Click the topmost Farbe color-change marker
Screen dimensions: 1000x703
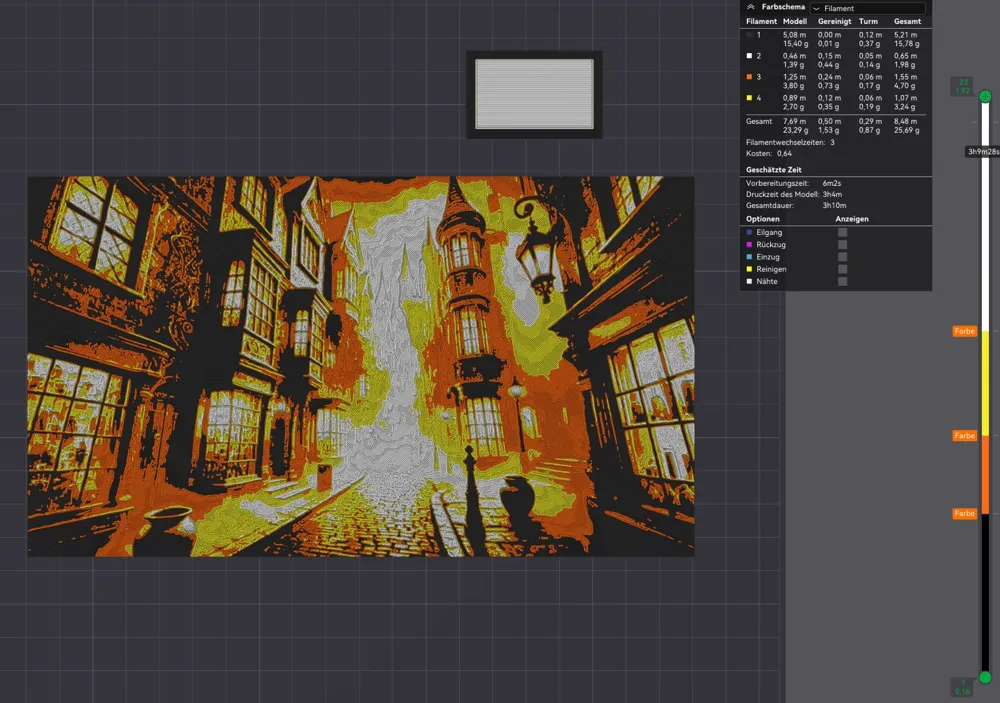[965, 332]
